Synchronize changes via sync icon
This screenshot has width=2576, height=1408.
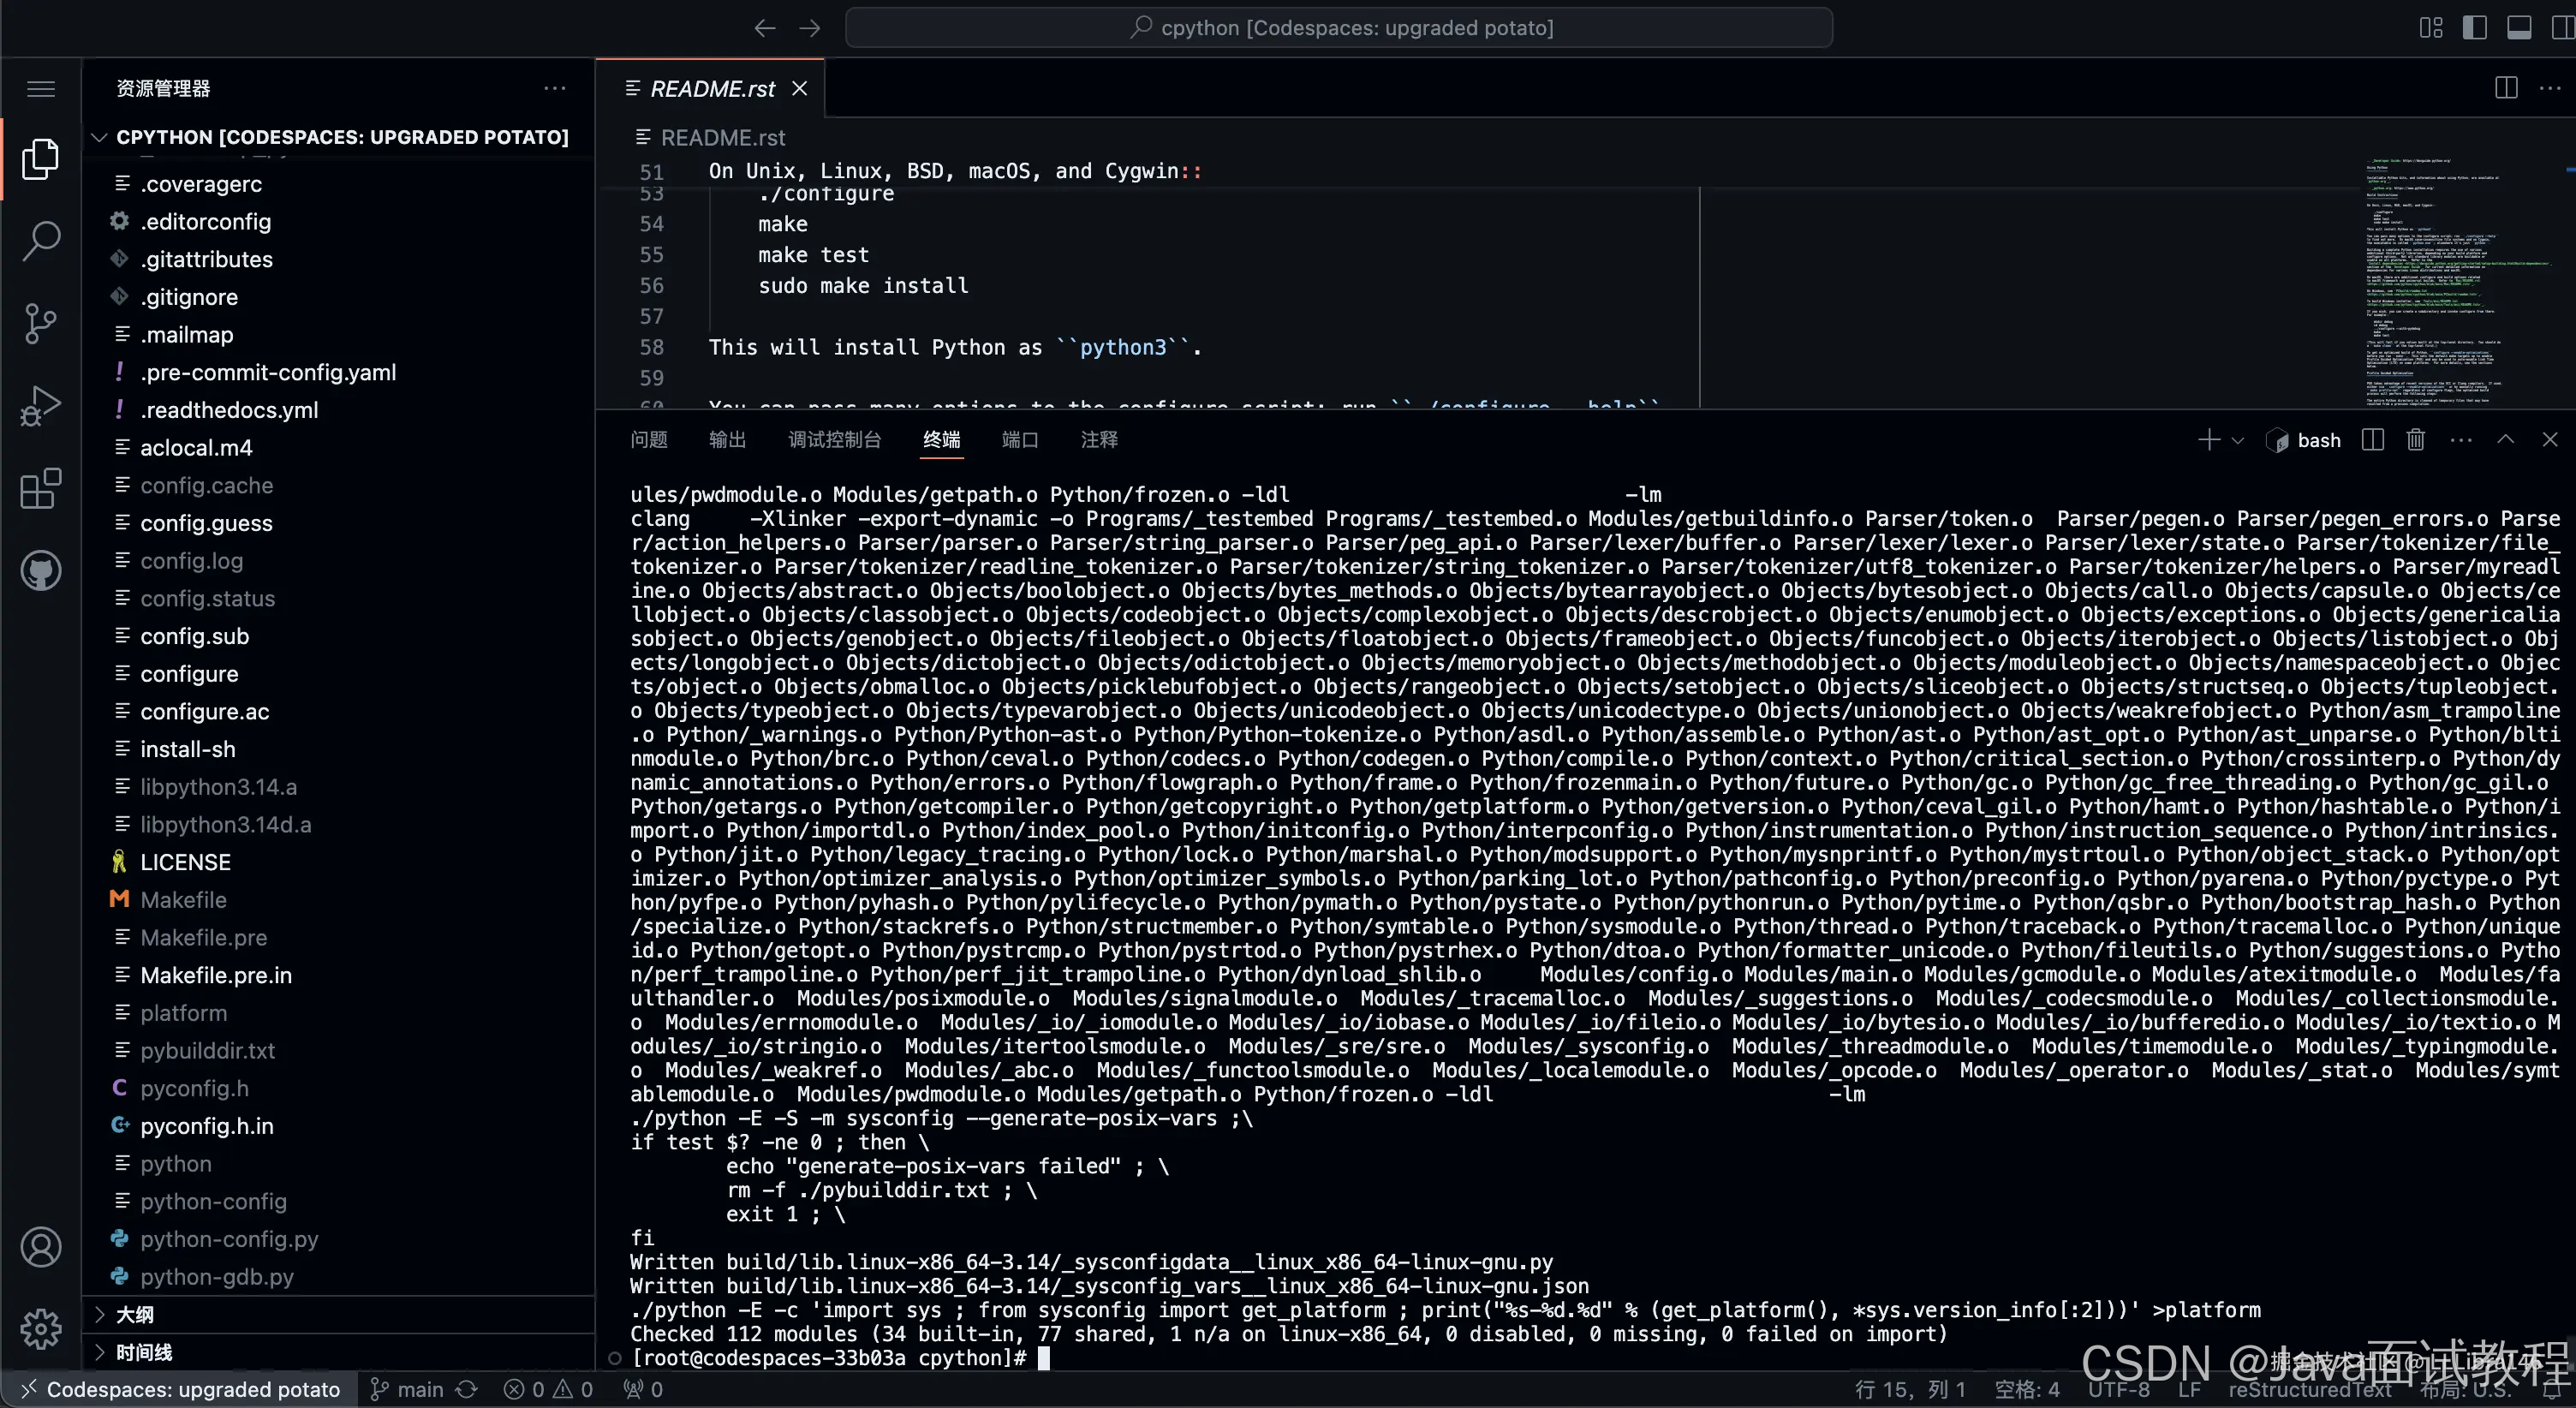(x=467, y=1389)
